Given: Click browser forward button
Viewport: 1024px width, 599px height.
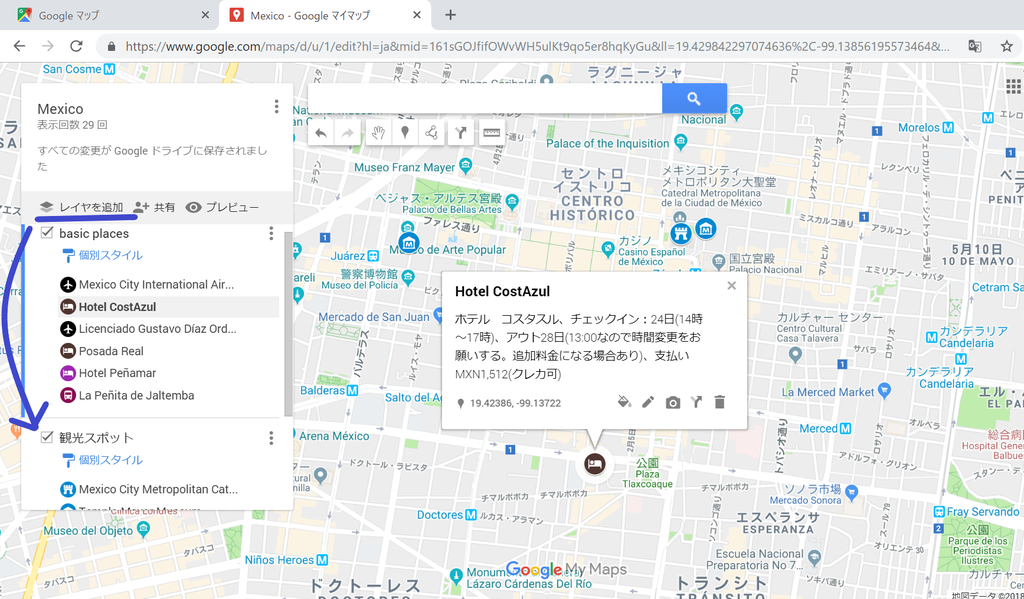Looking at the screenshot, I should (x=48, y=46).
